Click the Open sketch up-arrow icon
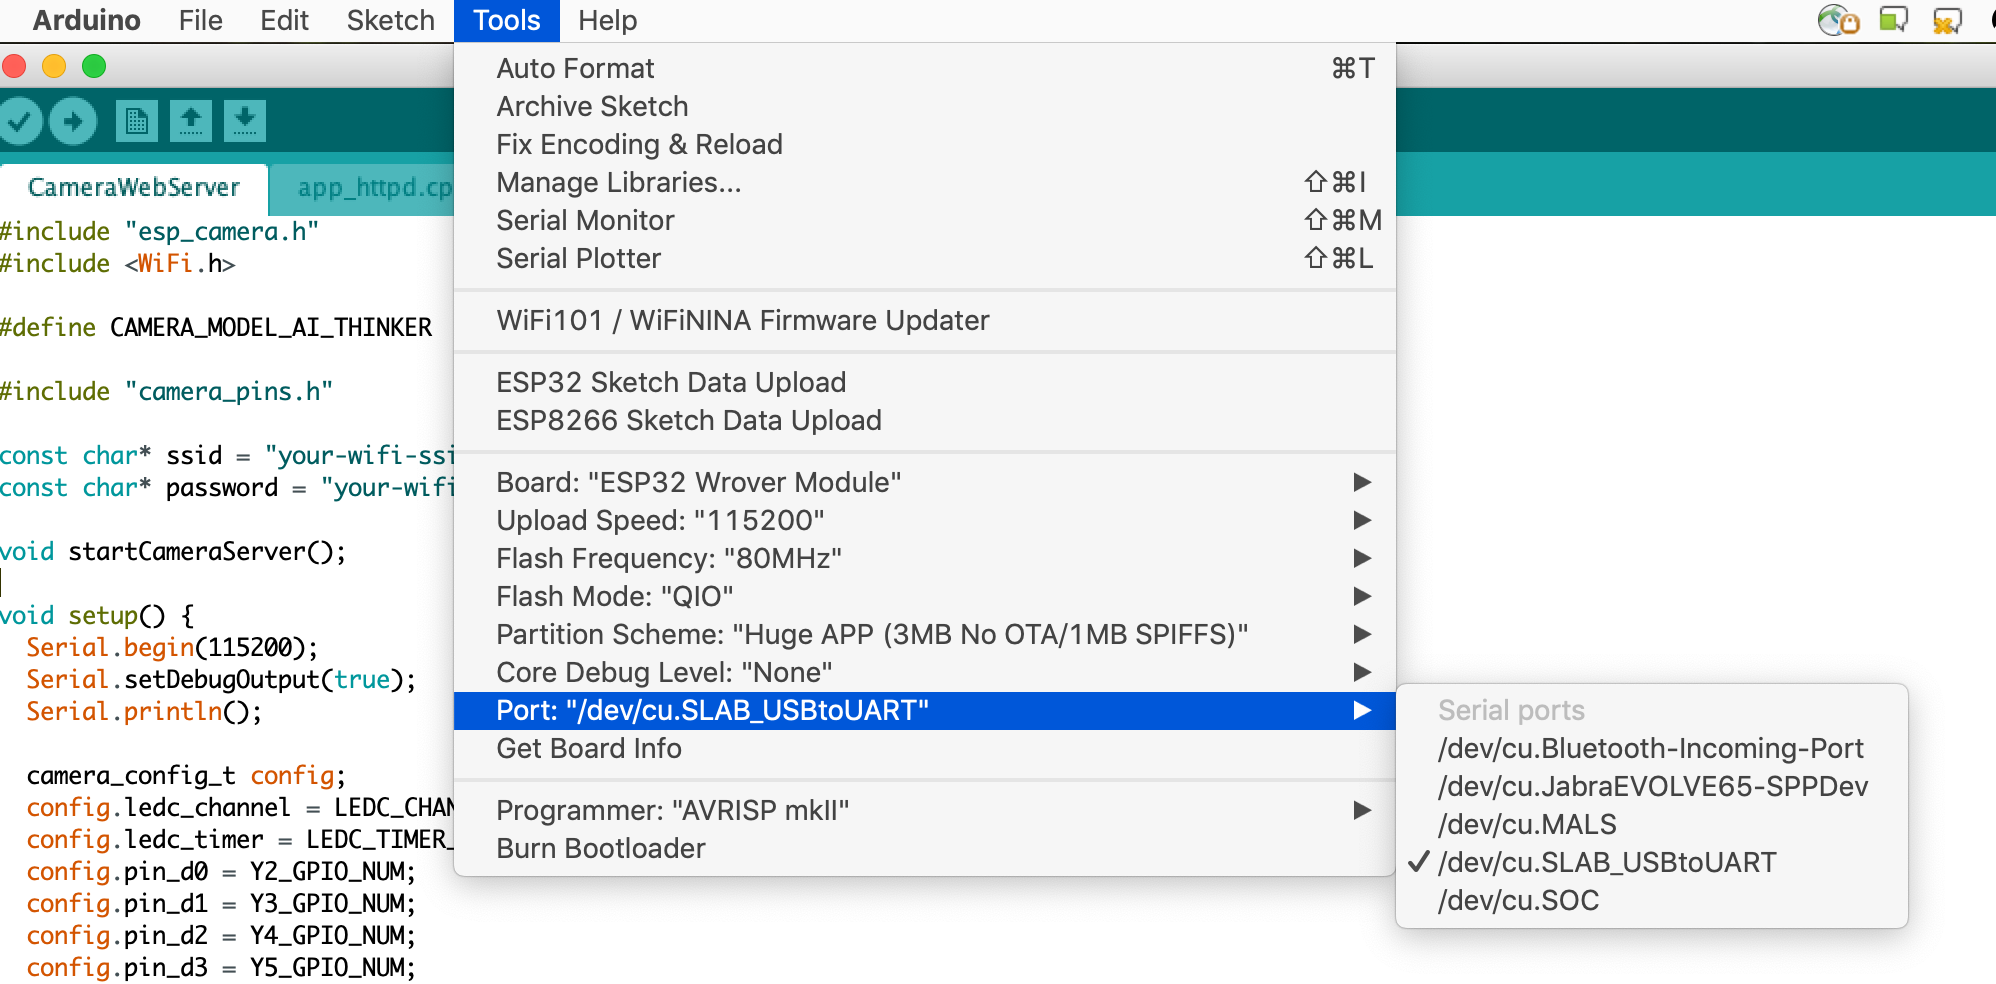The image size is (1996, 984). pos(191,122)
